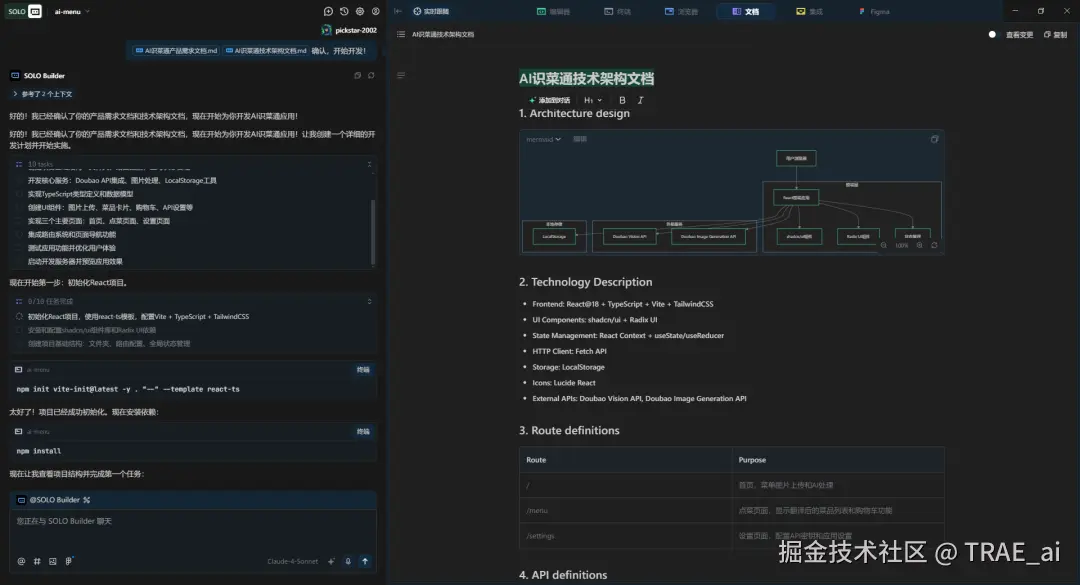Open the ai-menu project dropdown
Viewport: 1080px width, 585px height.
(x=72, y=12)
